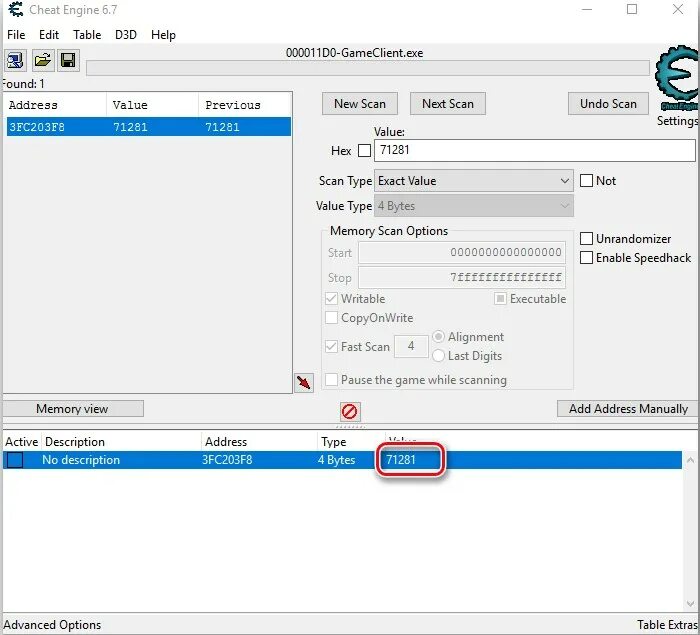Open the Edit menu
This screenshot has width=700, height=635.
(49, 35)
